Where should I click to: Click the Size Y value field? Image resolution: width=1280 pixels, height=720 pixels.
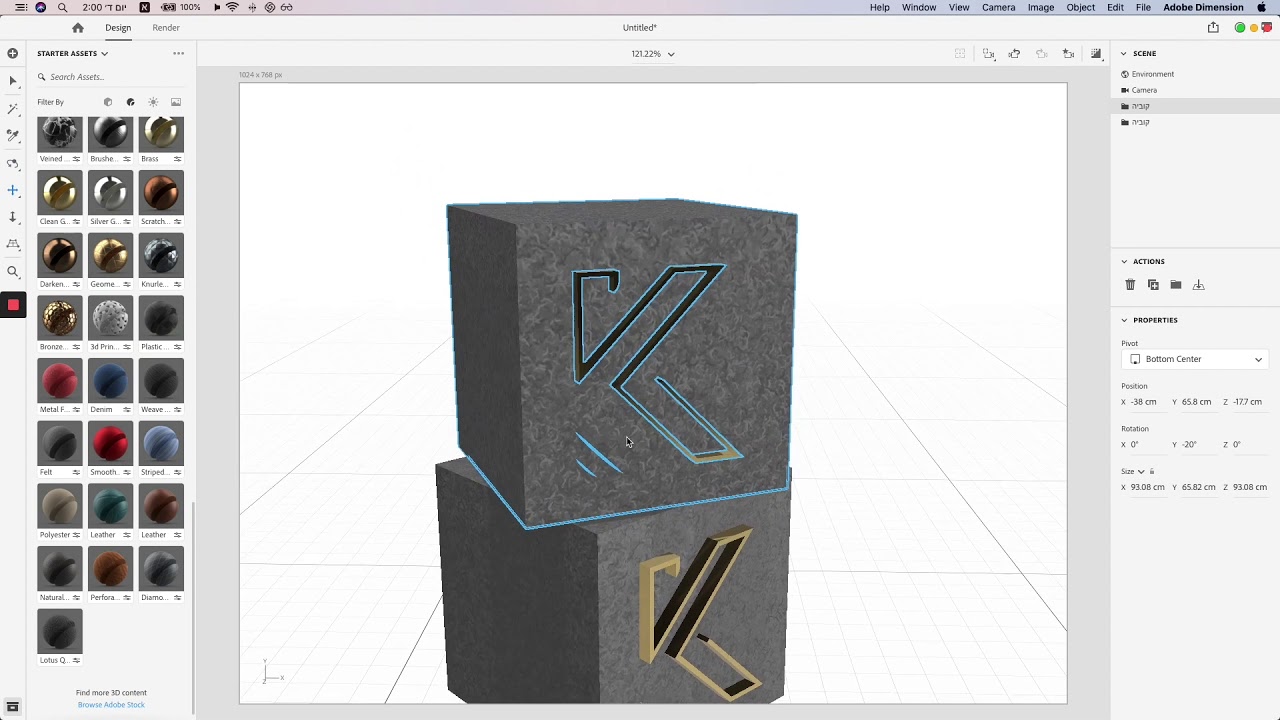pos(1198,487)
